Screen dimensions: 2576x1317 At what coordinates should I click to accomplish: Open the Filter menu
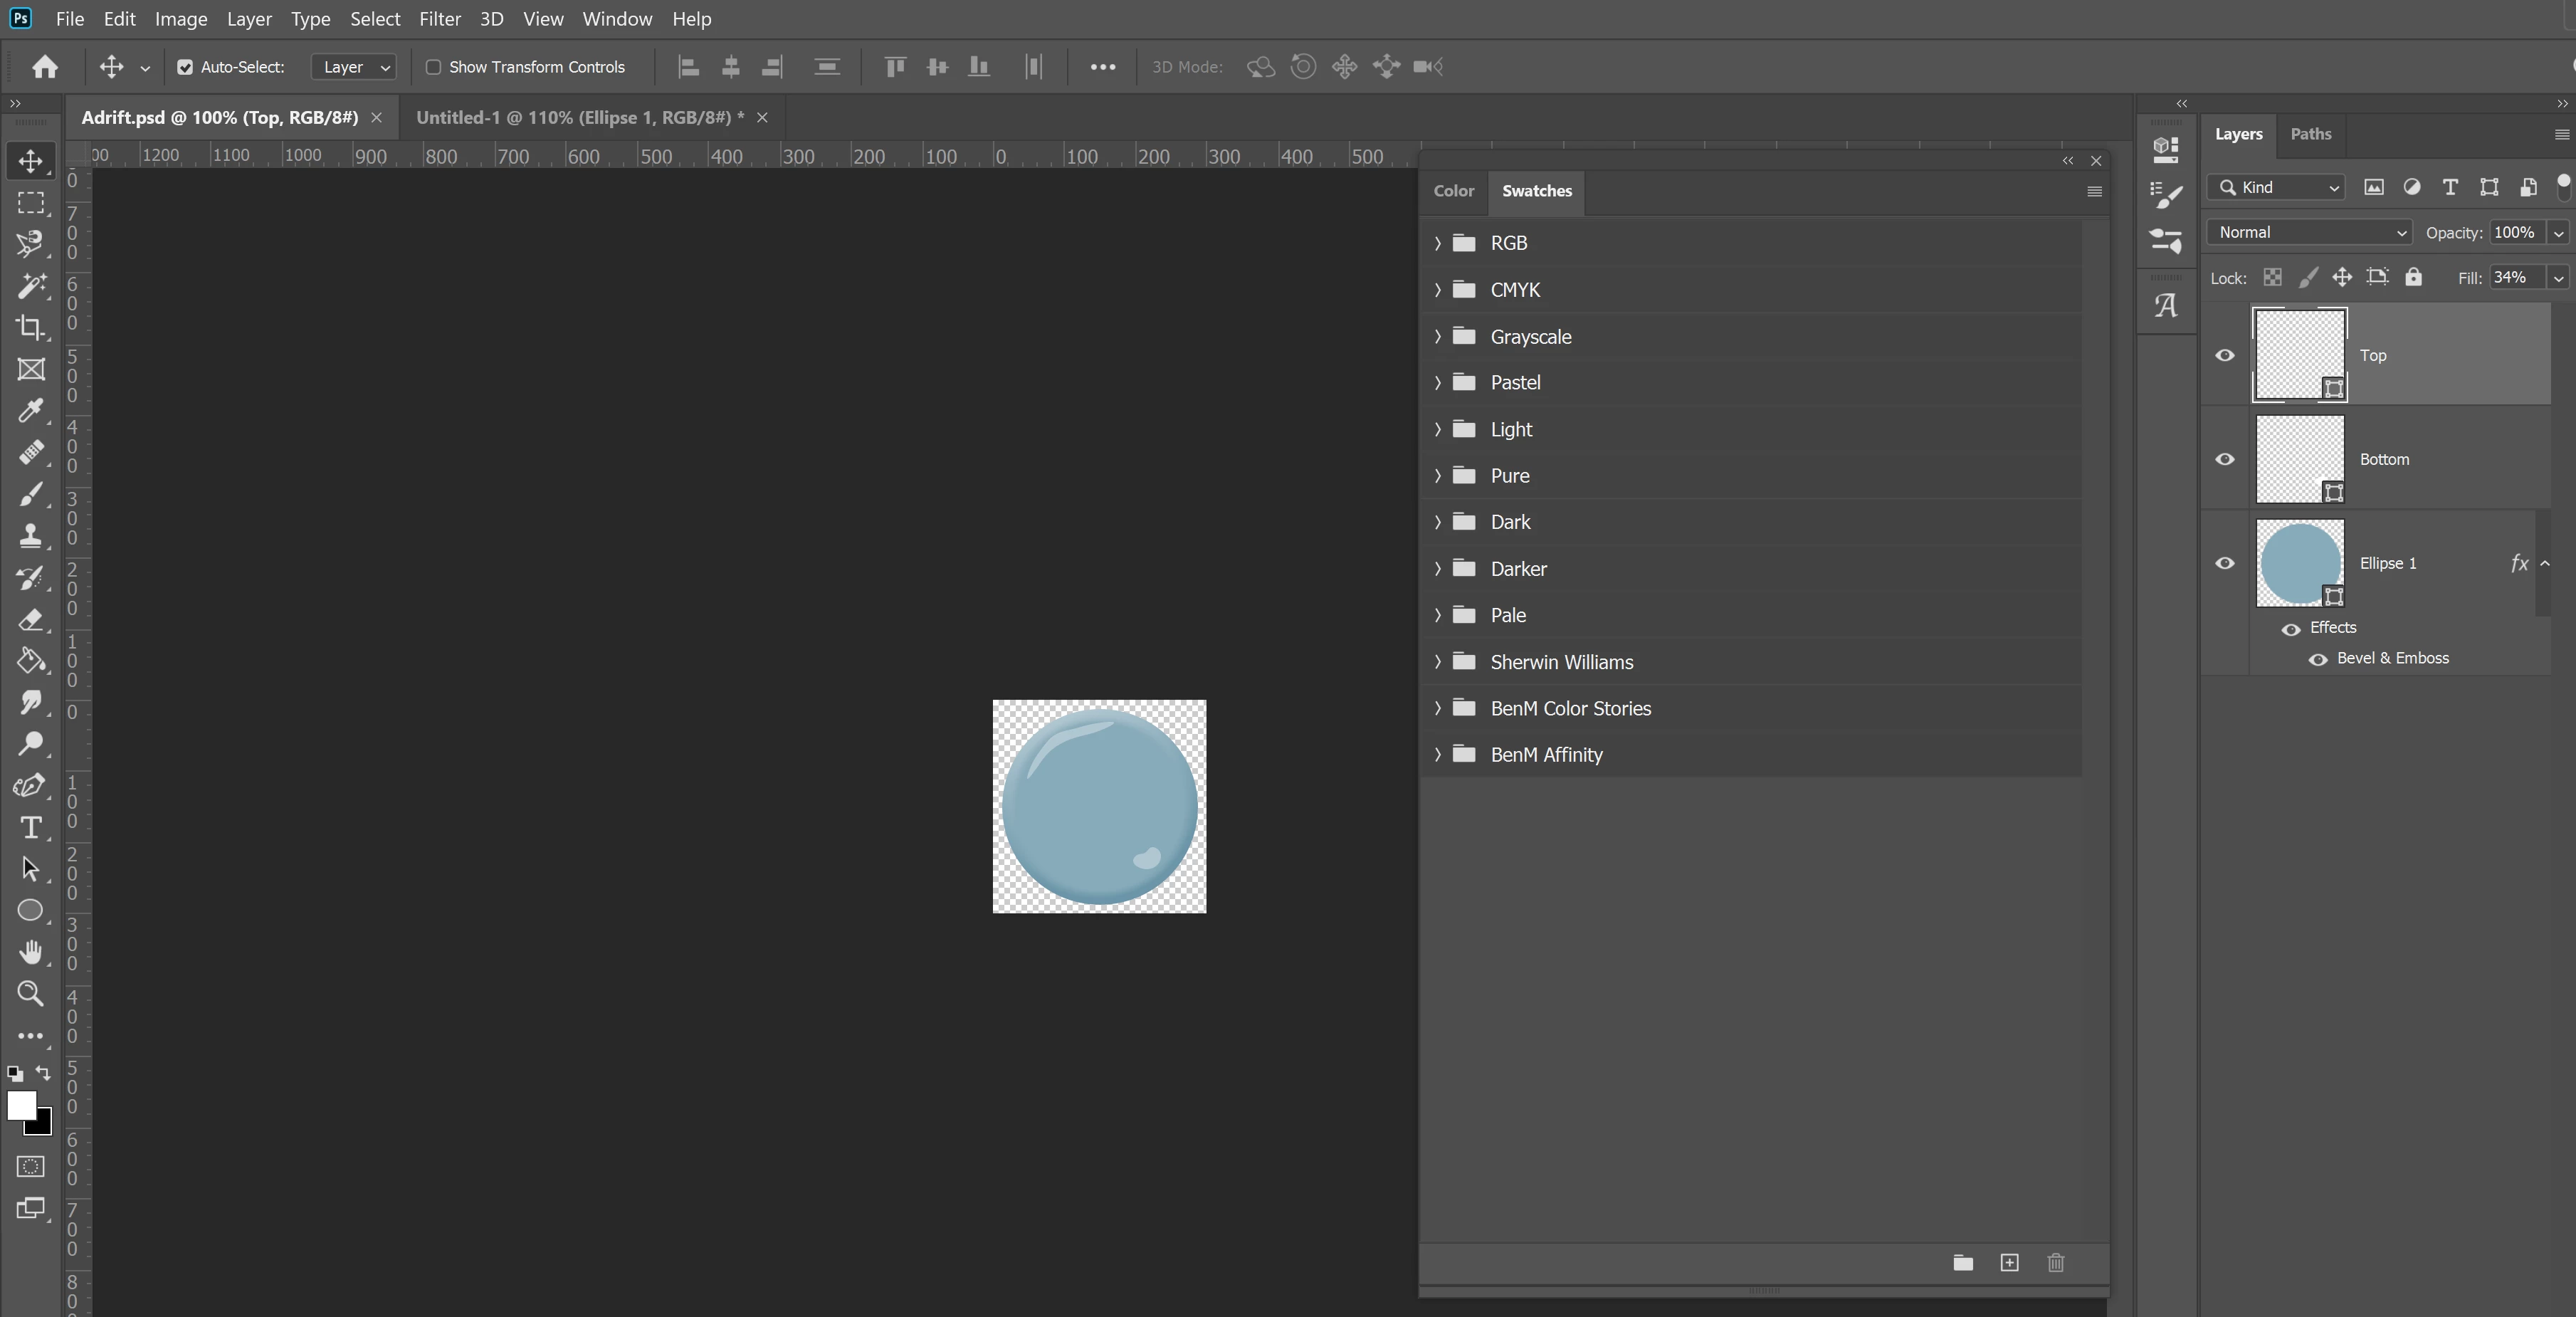tap(439, 19)
